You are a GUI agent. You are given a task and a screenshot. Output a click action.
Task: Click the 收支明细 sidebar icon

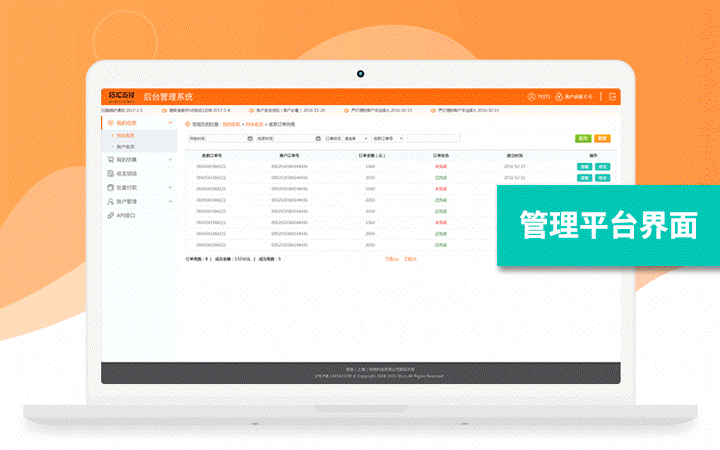[x=109, y=173]
